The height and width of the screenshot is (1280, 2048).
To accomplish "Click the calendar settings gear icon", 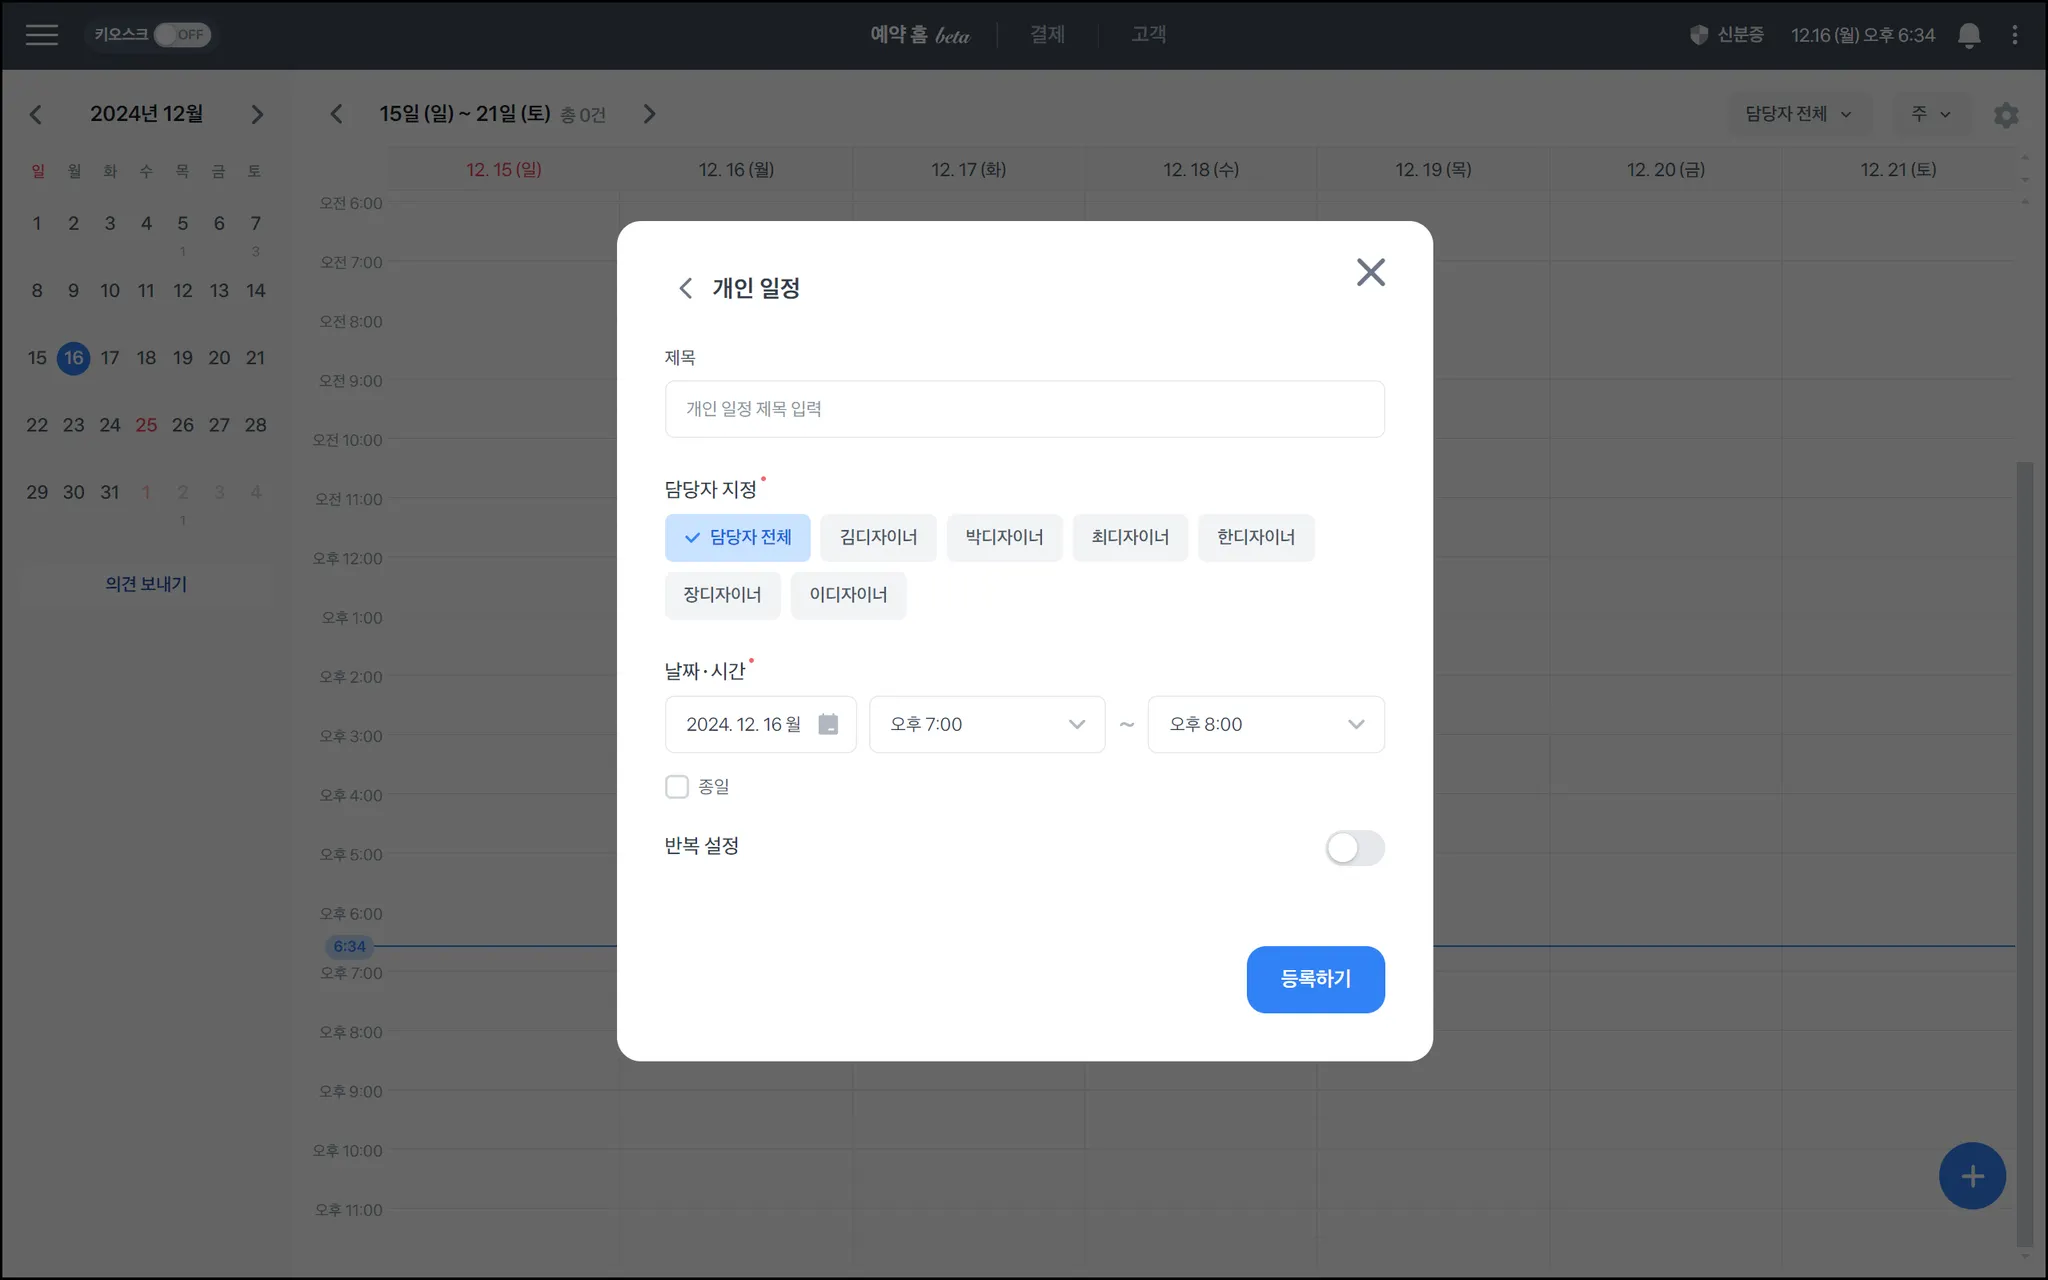I will 2005,115.
